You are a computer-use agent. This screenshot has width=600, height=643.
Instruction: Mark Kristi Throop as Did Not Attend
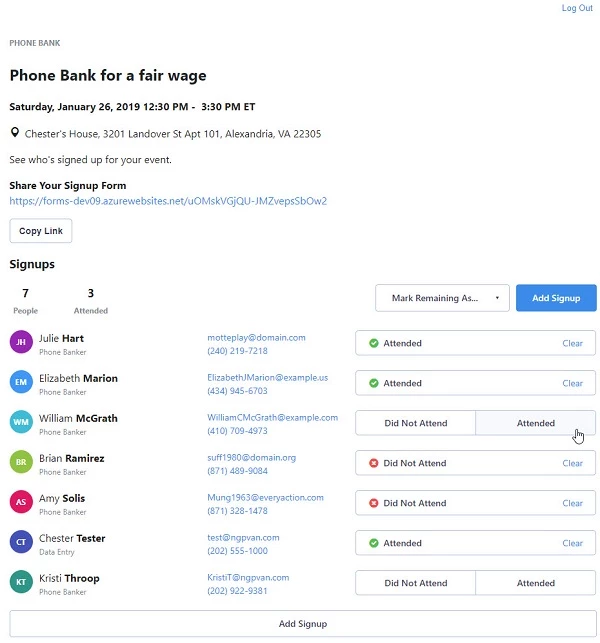(415, 583)
